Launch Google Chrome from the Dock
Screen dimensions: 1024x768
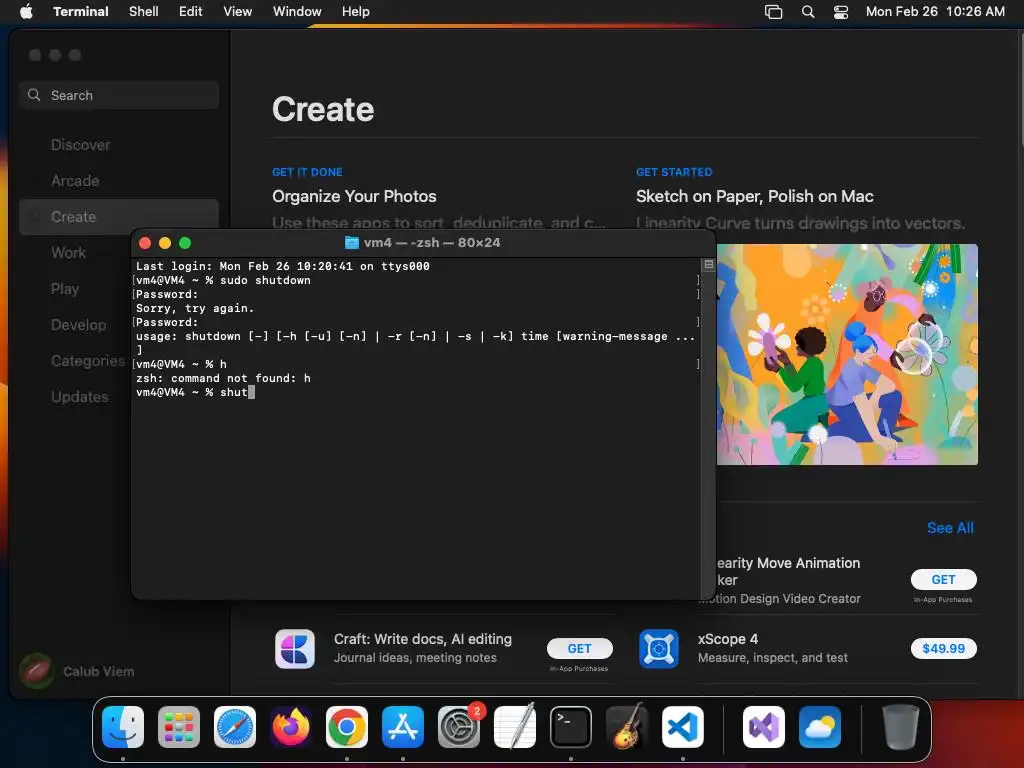[347, 727]
